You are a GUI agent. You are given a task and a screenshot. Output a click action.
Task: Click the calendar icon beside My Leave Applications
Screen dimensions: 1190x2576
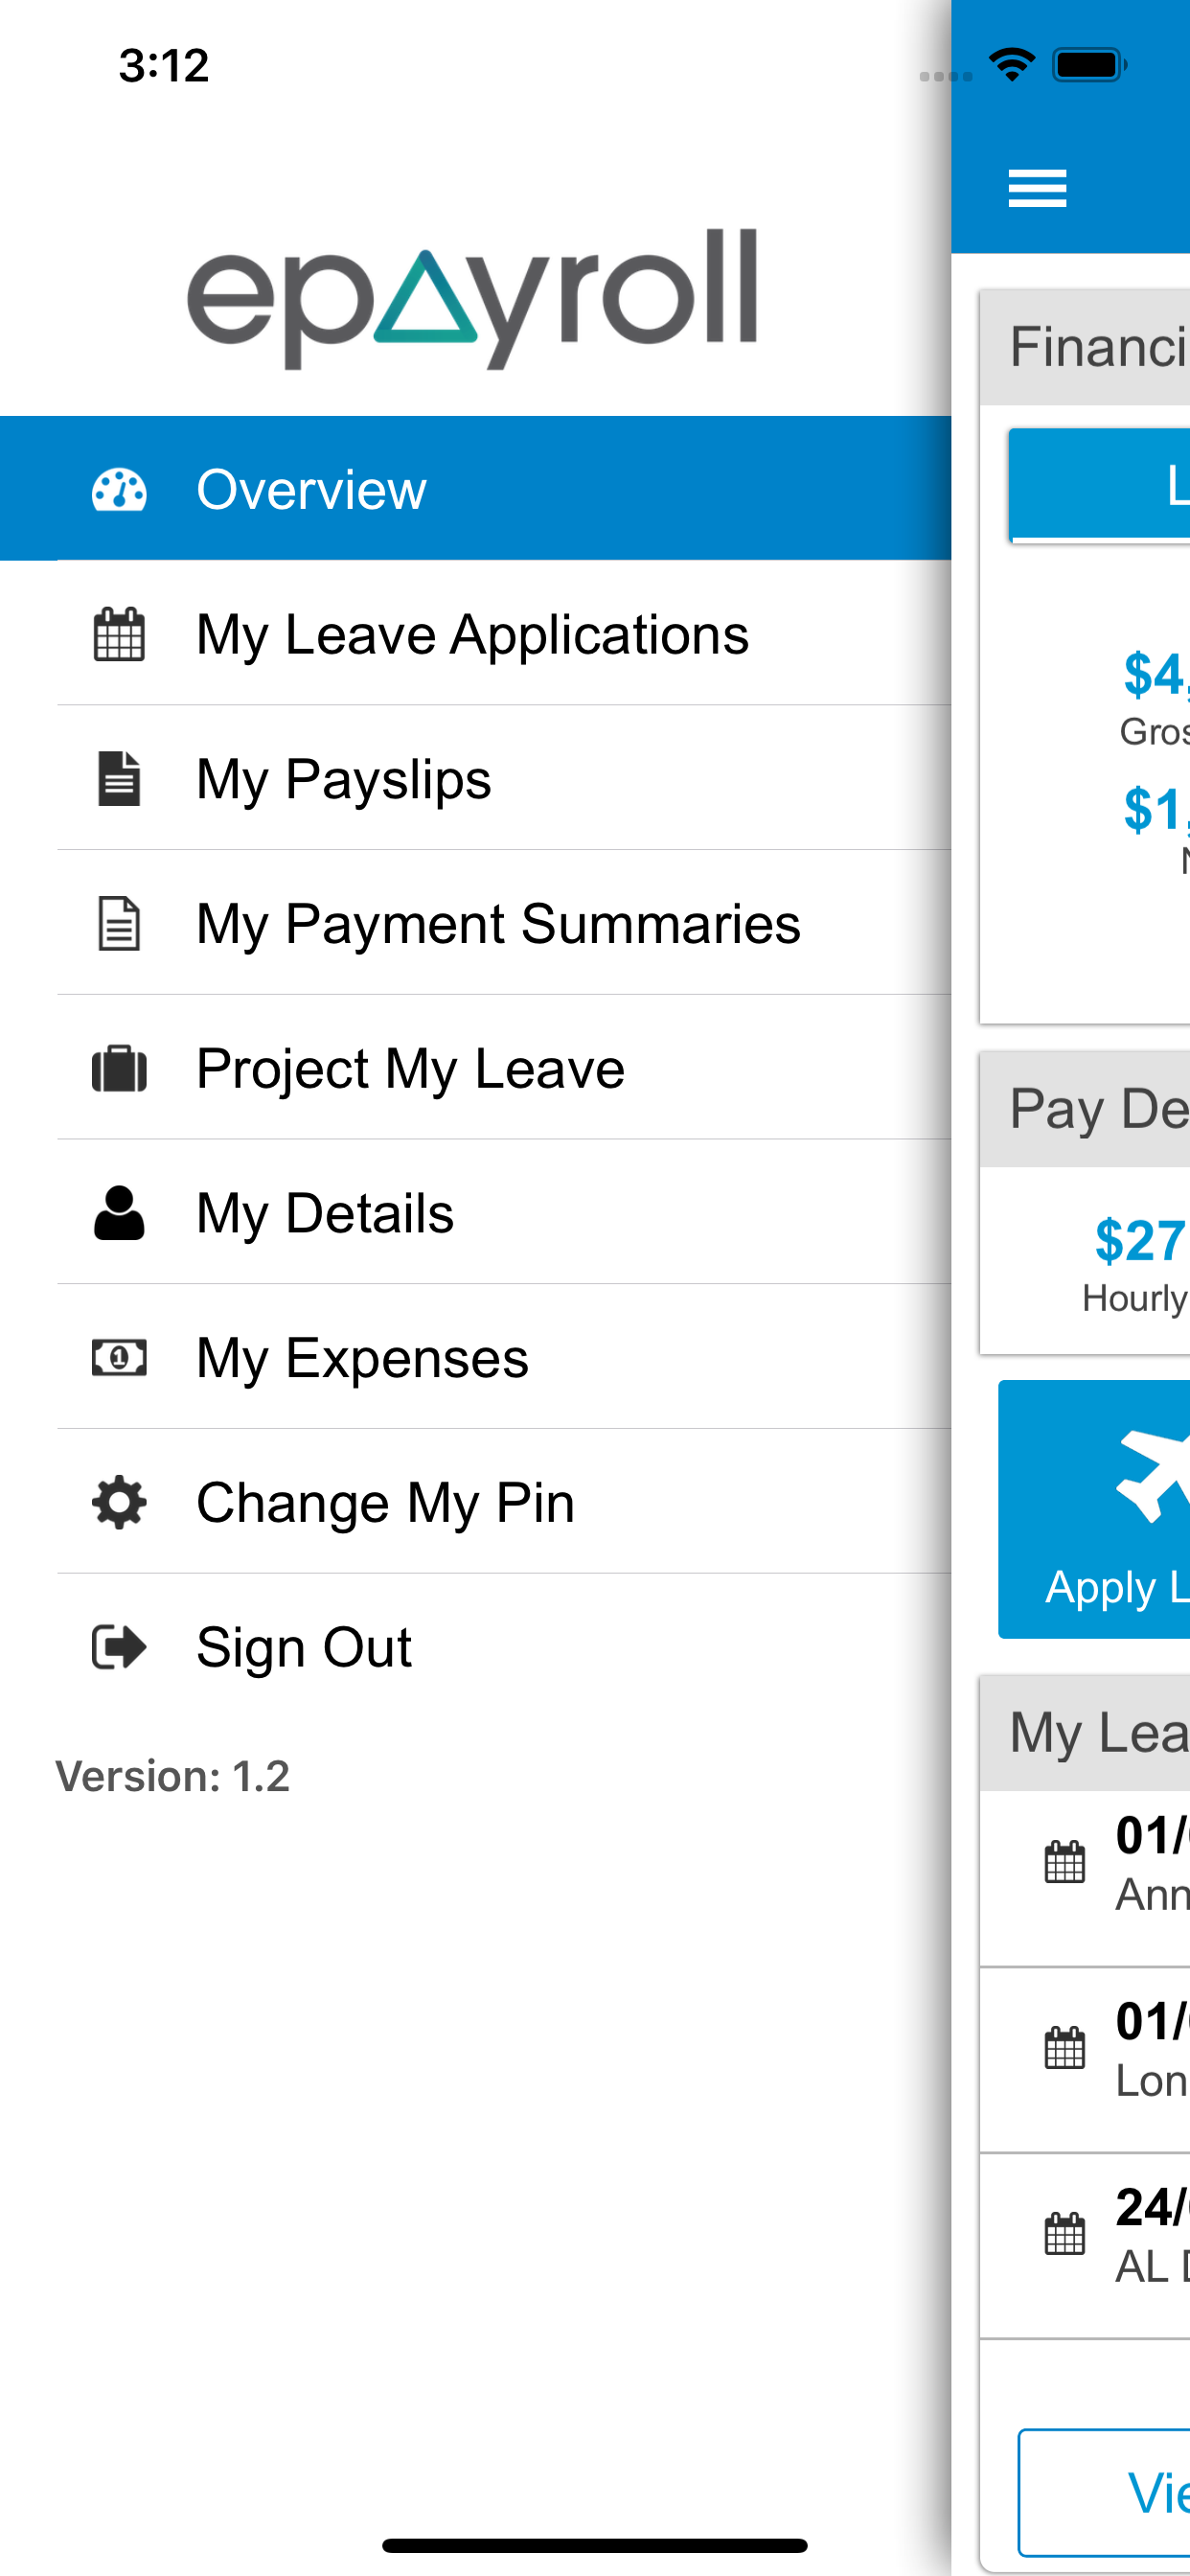(119, 634)
